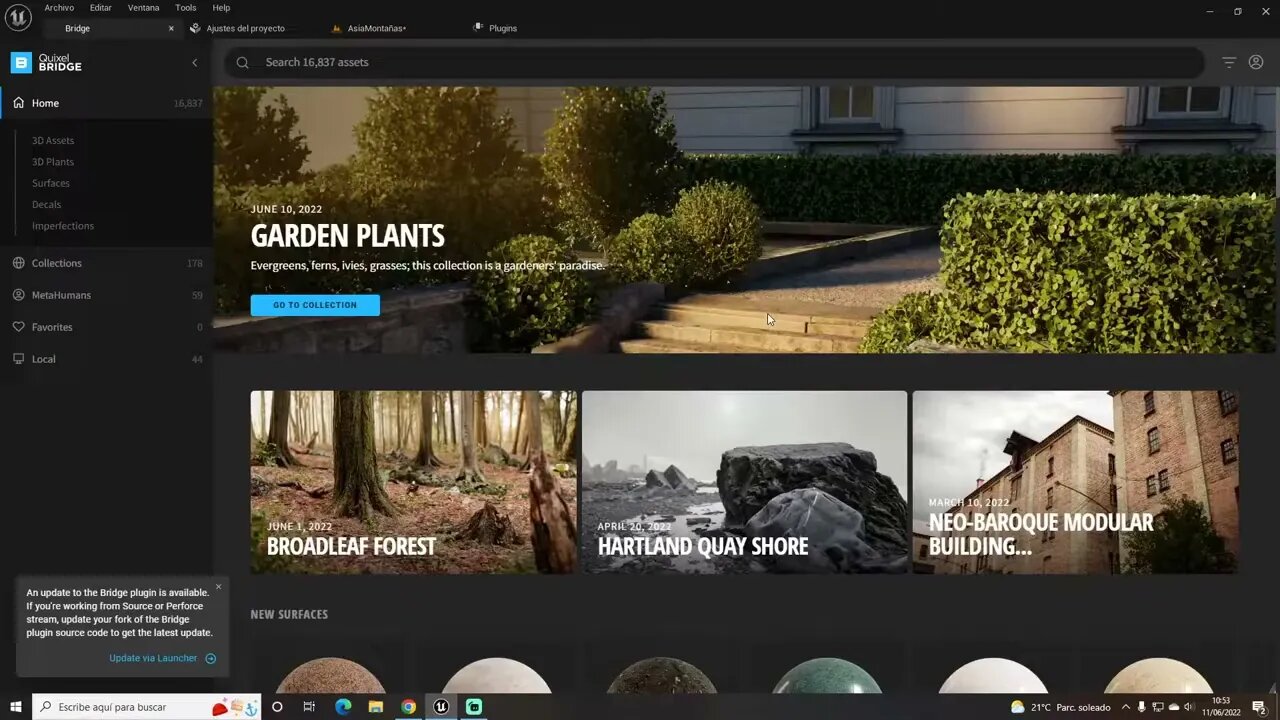Open Neo-Baroque Modular Building card
The width and height of the screenshot is (1280, 720).
(x=1076, y=482)
